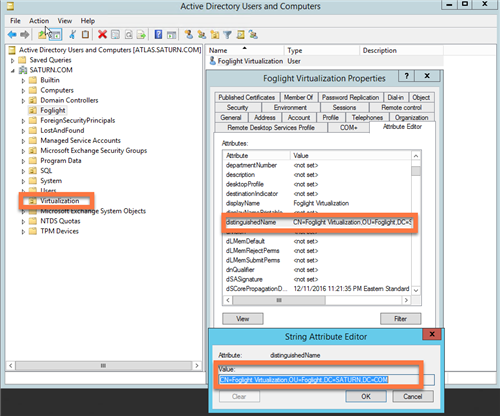500x416 pixels.
Task: Select the dSASignature attribute row
Action: pyautogui.click(x=317, y=279)
